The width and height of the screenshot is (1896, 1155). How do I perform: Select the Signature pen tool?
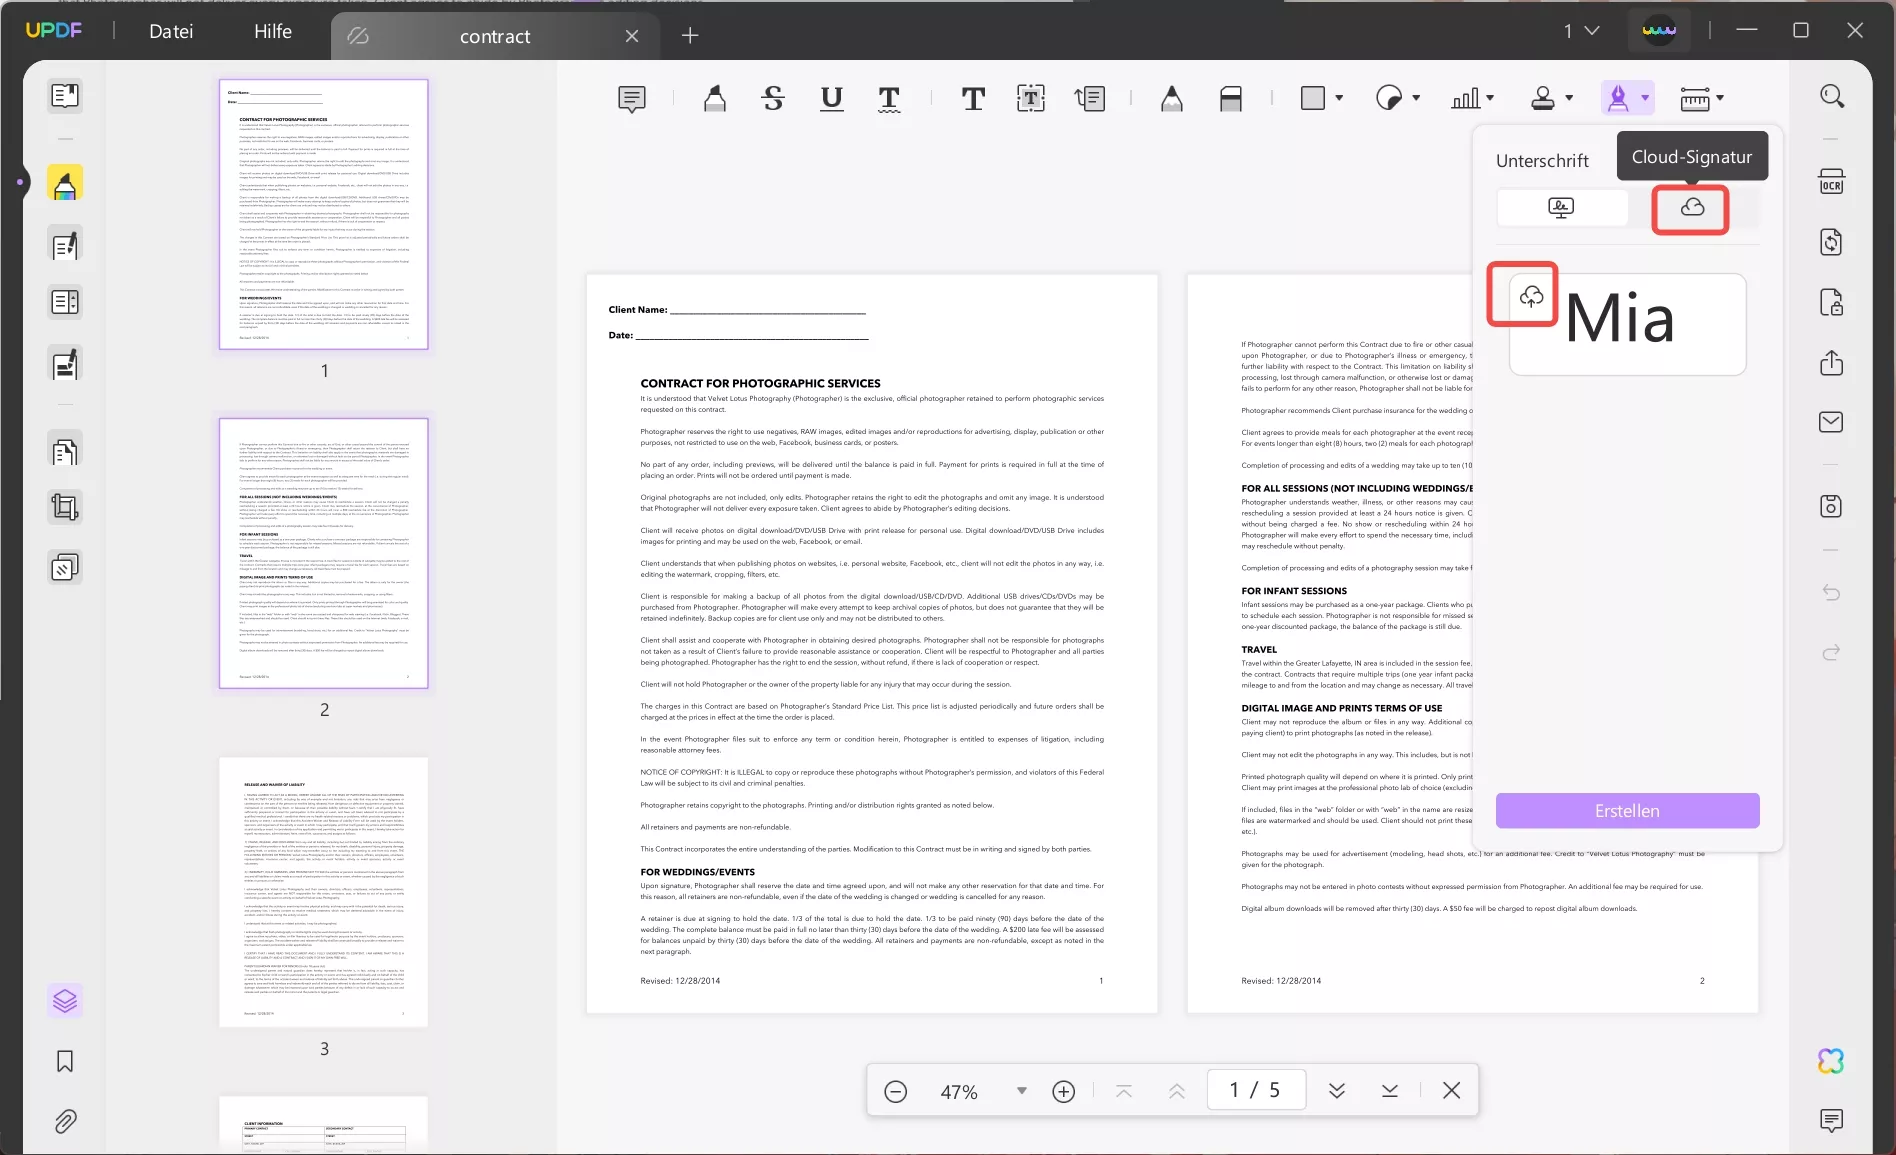pyautogui.click(x=1618, y=98)
